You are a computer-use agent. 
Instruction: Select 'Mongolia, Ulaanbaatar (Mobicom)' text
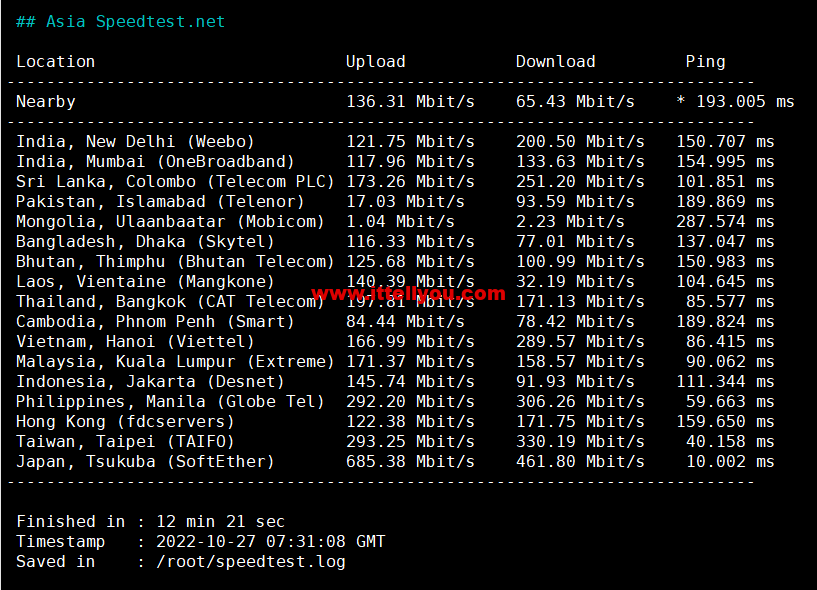pos(170,222)
